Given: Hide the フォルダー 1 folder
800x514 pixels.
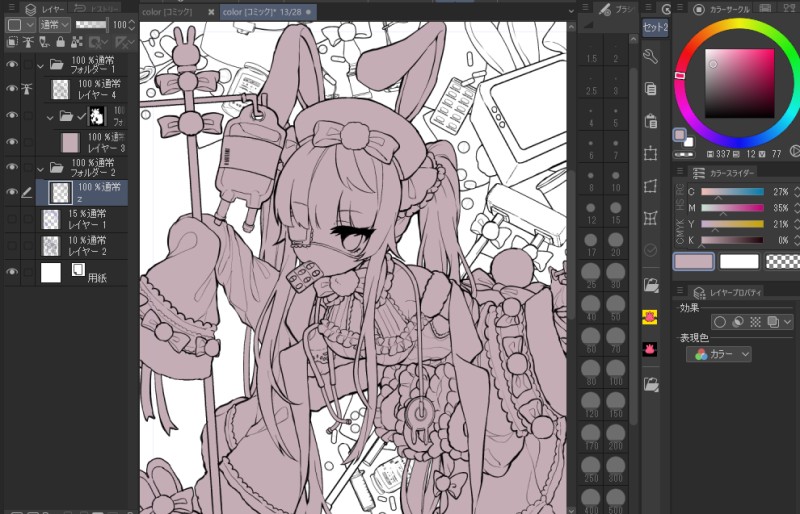Looking at the screenshot, I should (12, 65).
